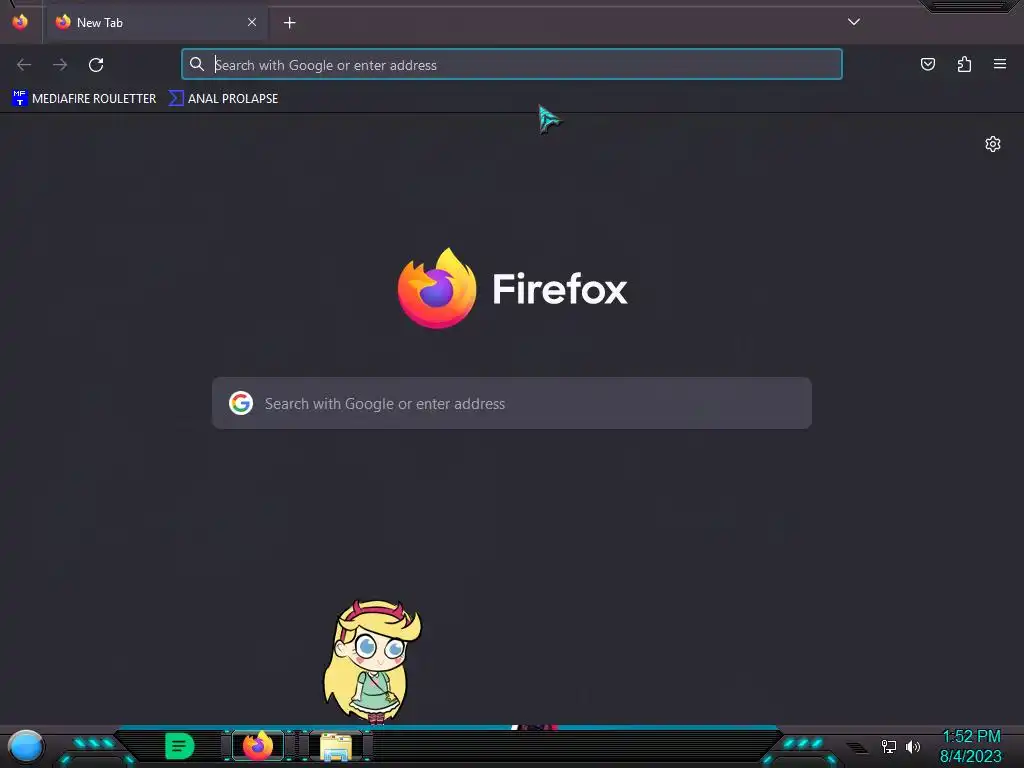Select the New Tab tab
Image resolution: width=1024 pixels, height=768 pixels.
coord(157,22)
